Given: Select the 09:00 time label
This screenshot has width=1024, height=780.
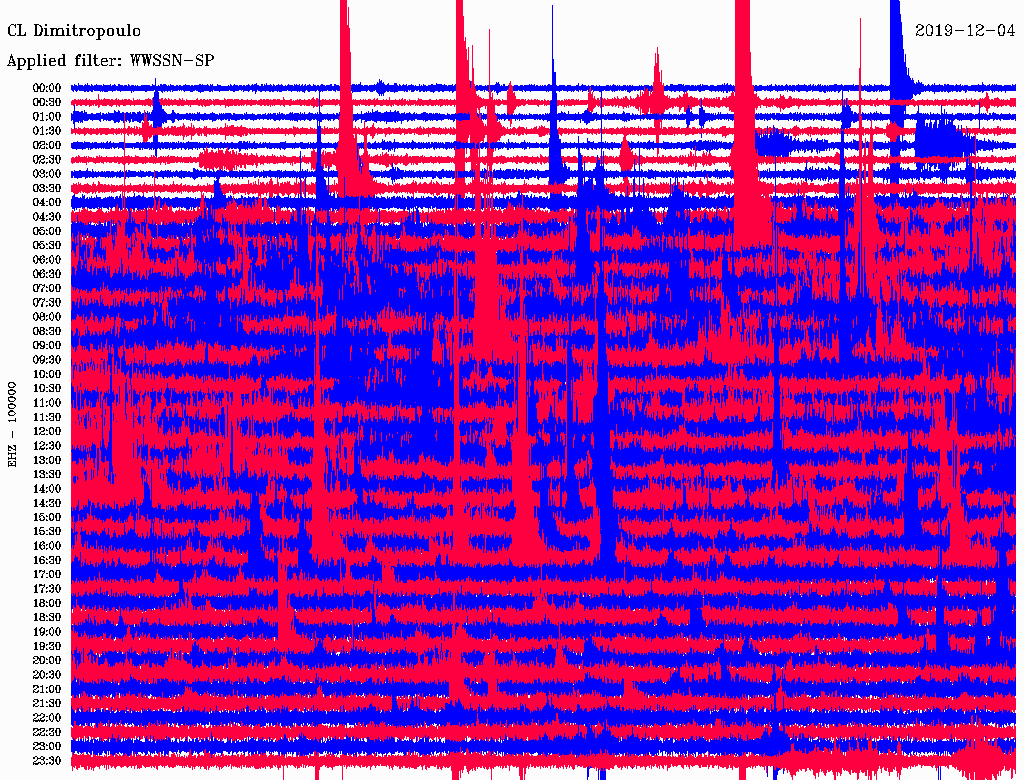Looking at the screenshot, I should [x=46, y=346].
